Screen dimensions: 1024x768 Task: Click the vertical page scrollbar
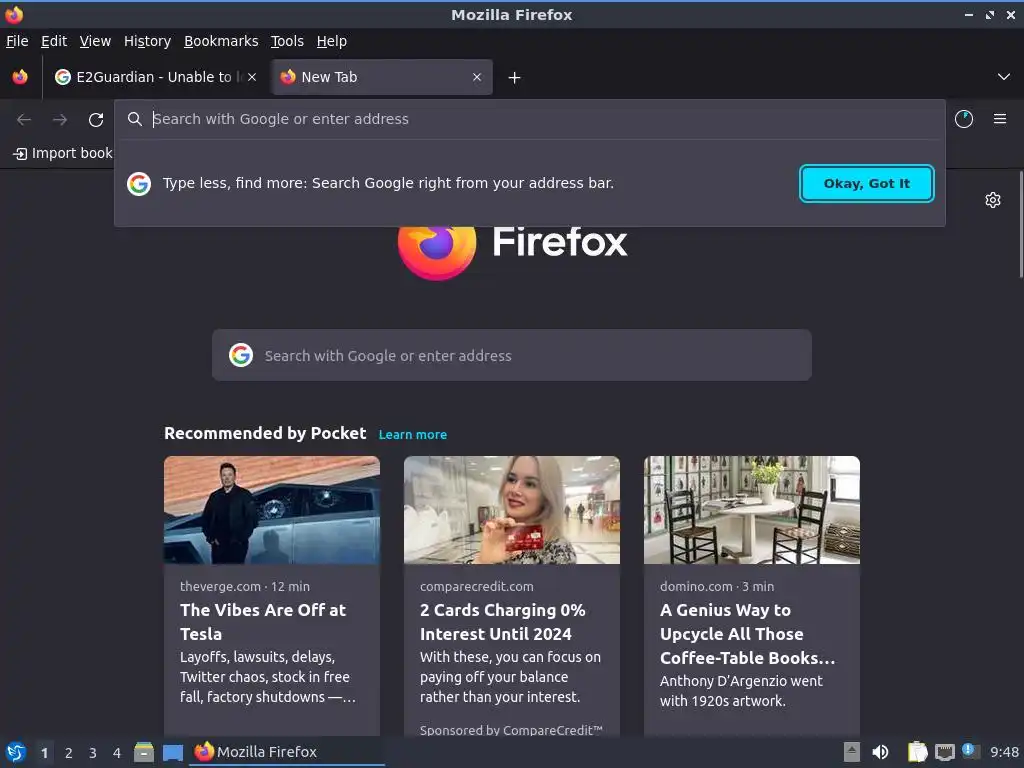(1020, 225)
